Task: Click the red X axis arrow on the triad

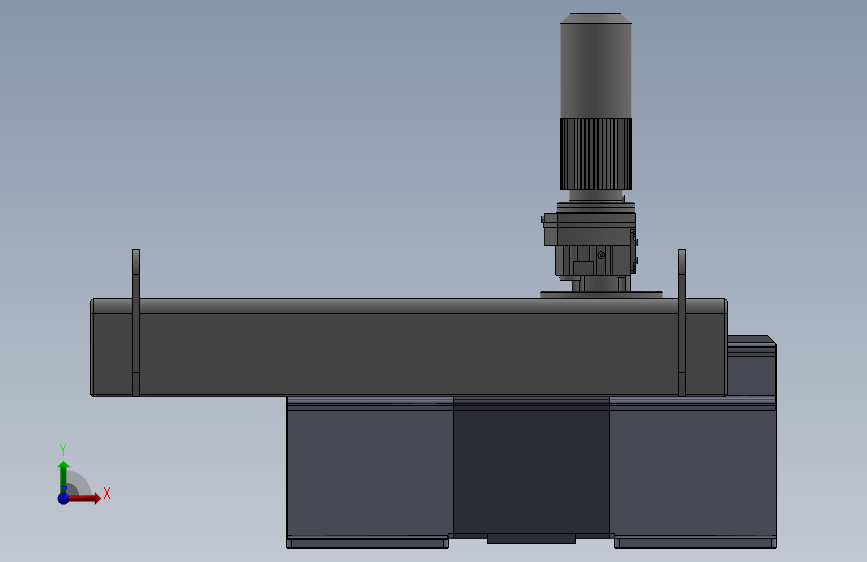Action: coord(83,498)
